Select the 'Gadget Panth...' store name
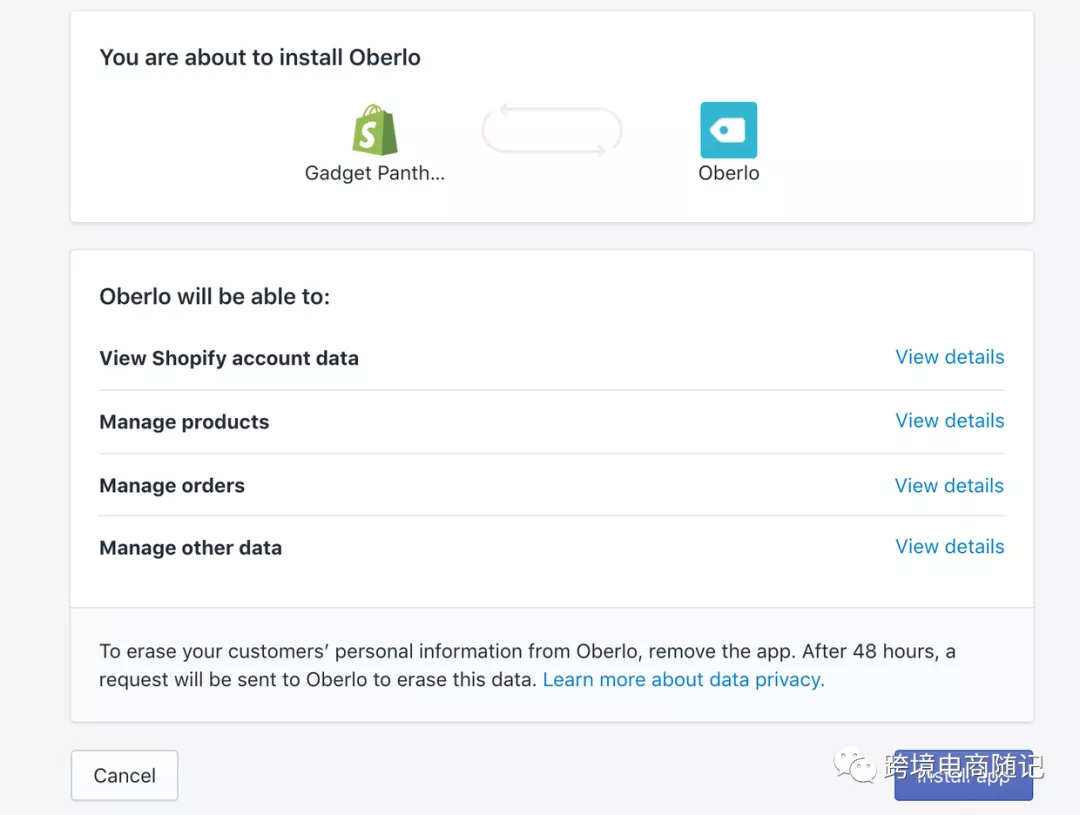This screenshot has height=815, width=1080. click(x=375, y=172)
